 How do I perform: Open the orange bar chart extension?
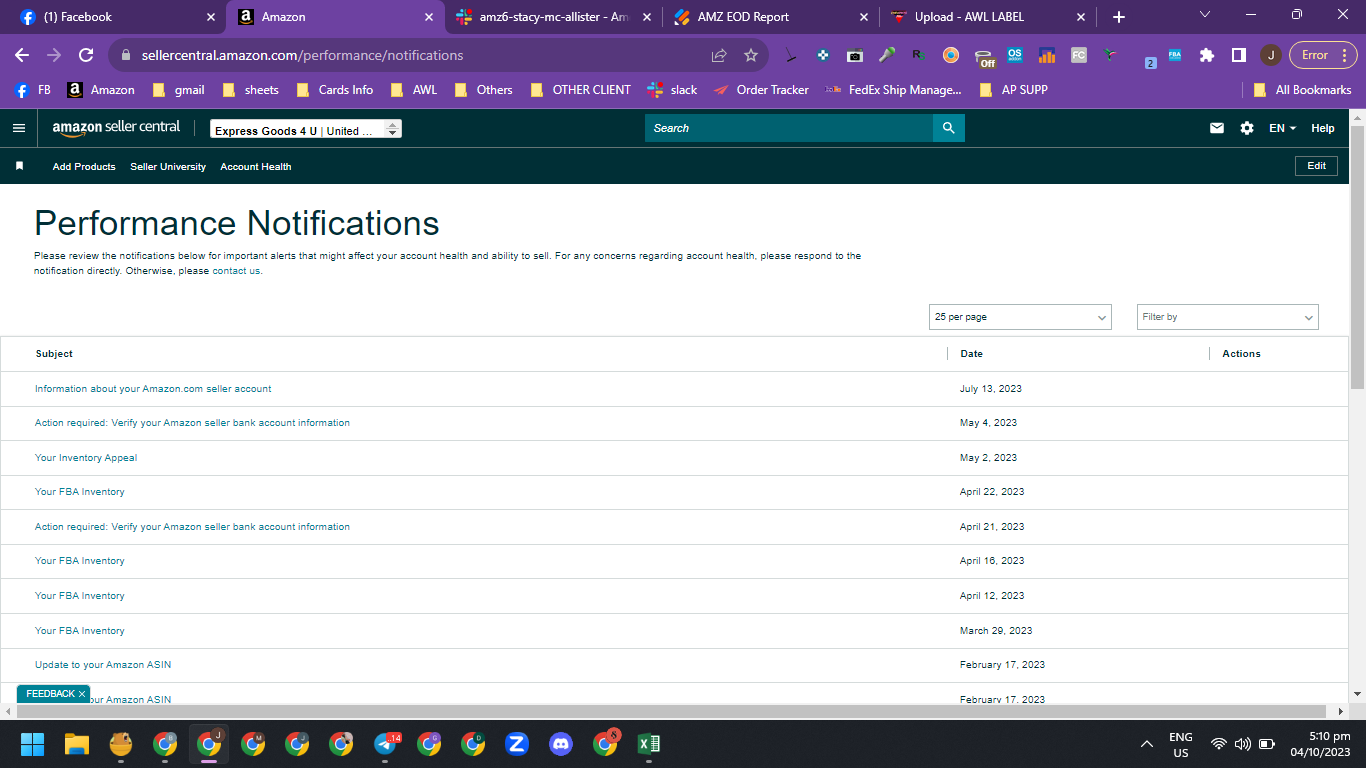click(x=1047, y=55)
